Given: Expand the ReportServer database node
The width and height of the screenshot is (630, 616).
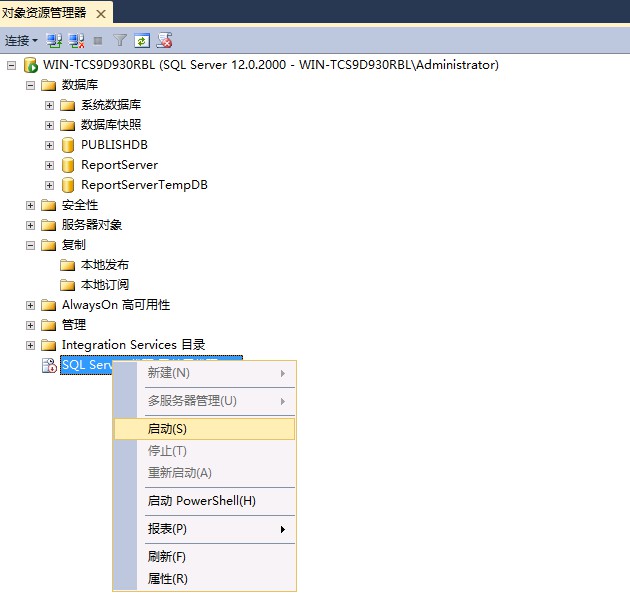Looking at the screenshot, I should pyautogui.click(x=49, y=165).
